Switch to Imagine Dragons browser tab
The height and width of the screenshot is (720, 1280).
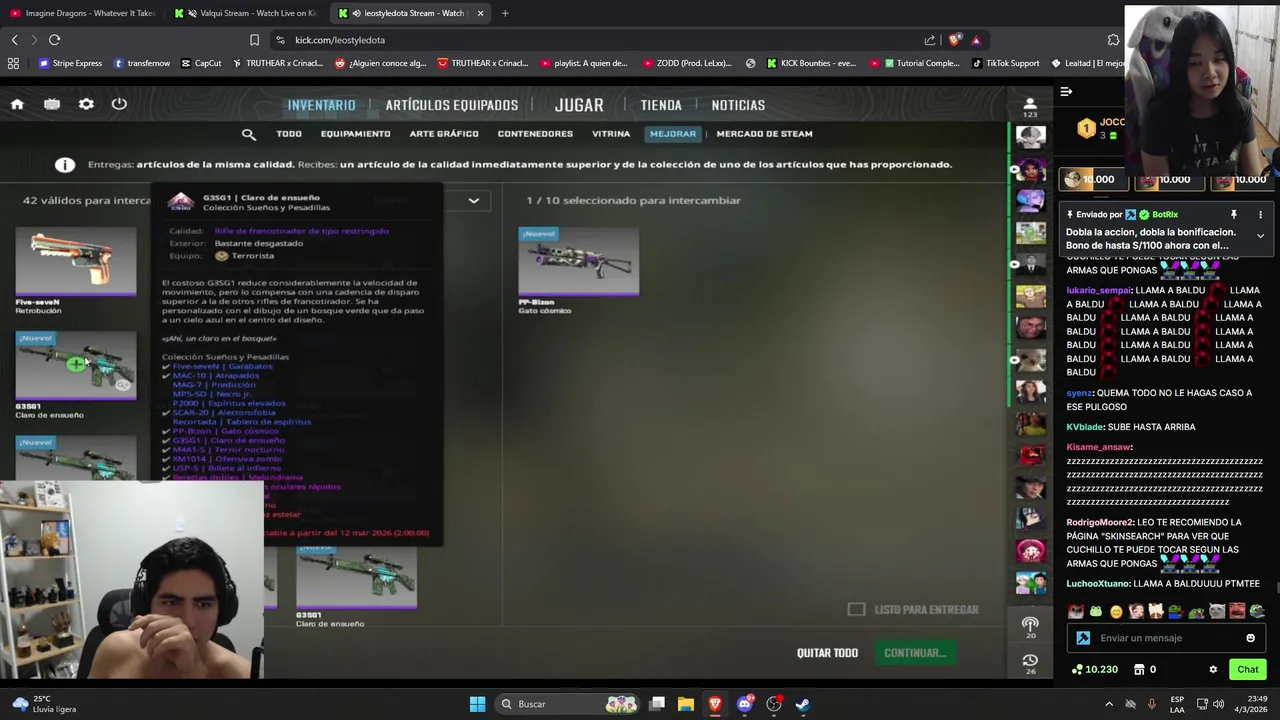tap(84, 13)
